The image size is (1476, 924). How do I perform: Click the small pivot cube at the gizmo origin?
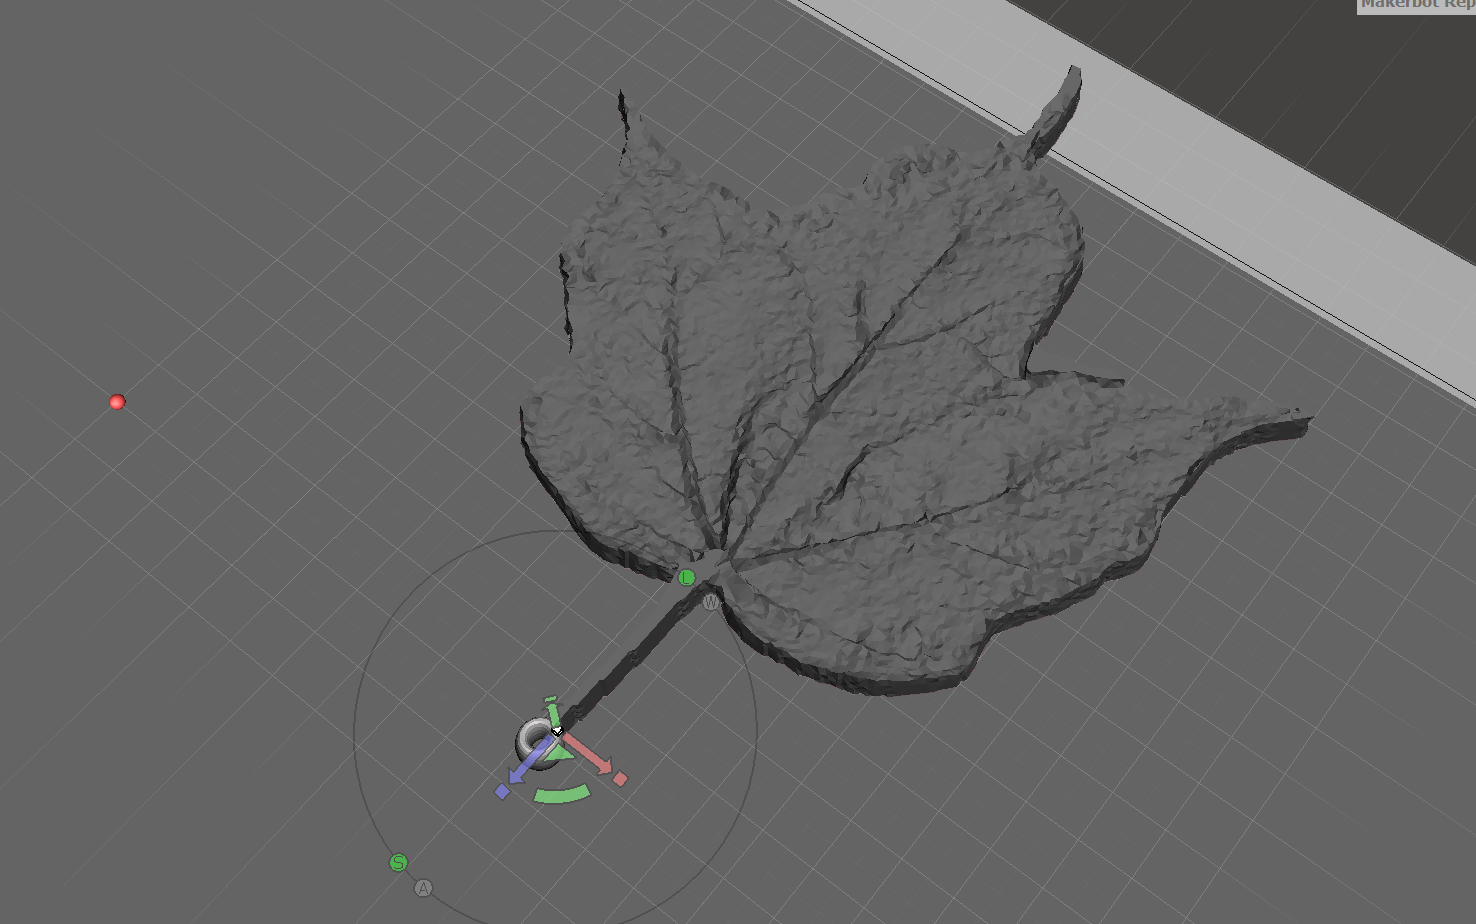(x=557, y=731)
